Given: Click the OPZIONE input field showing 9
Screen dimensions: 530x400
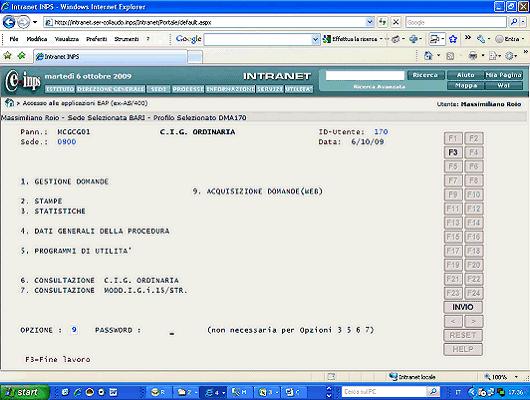Looking at the screenshot, I should (74, 330).
